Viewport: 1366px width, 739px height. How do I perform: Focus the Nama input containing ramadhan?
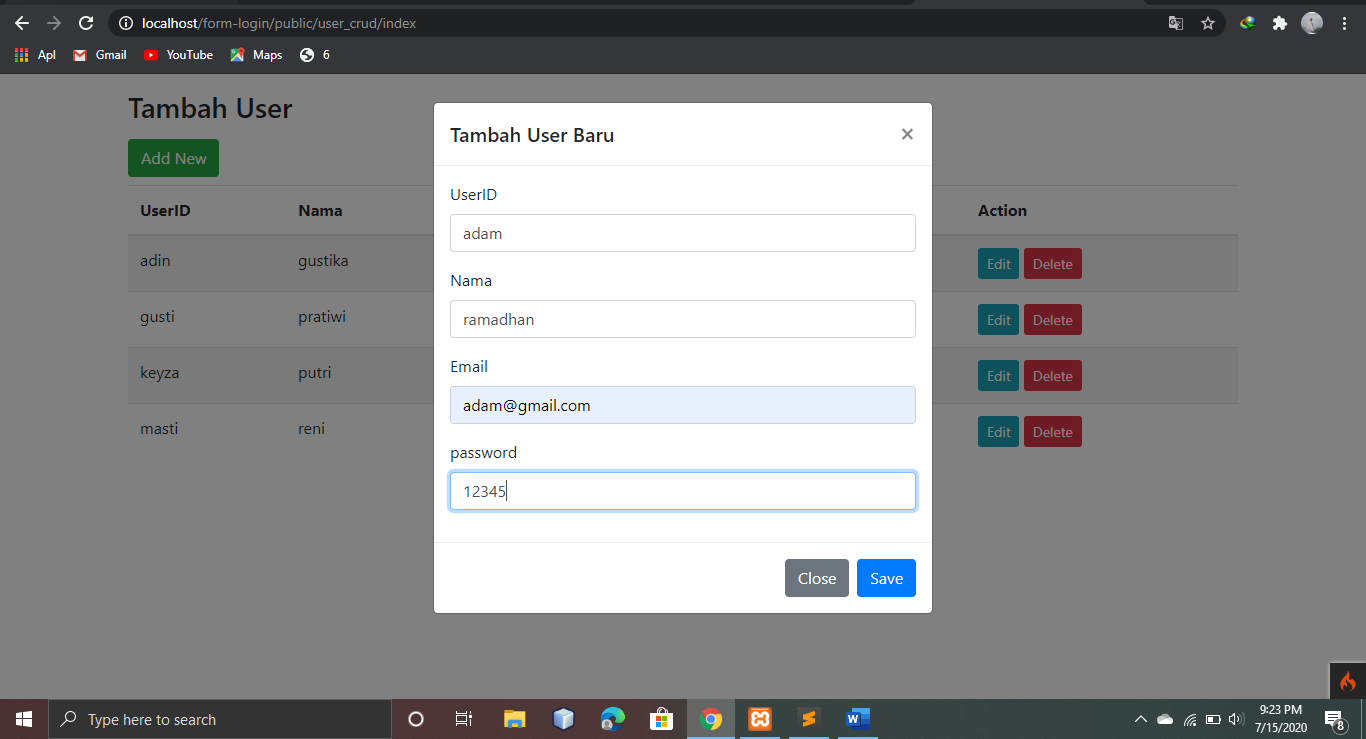click(683, 319)
